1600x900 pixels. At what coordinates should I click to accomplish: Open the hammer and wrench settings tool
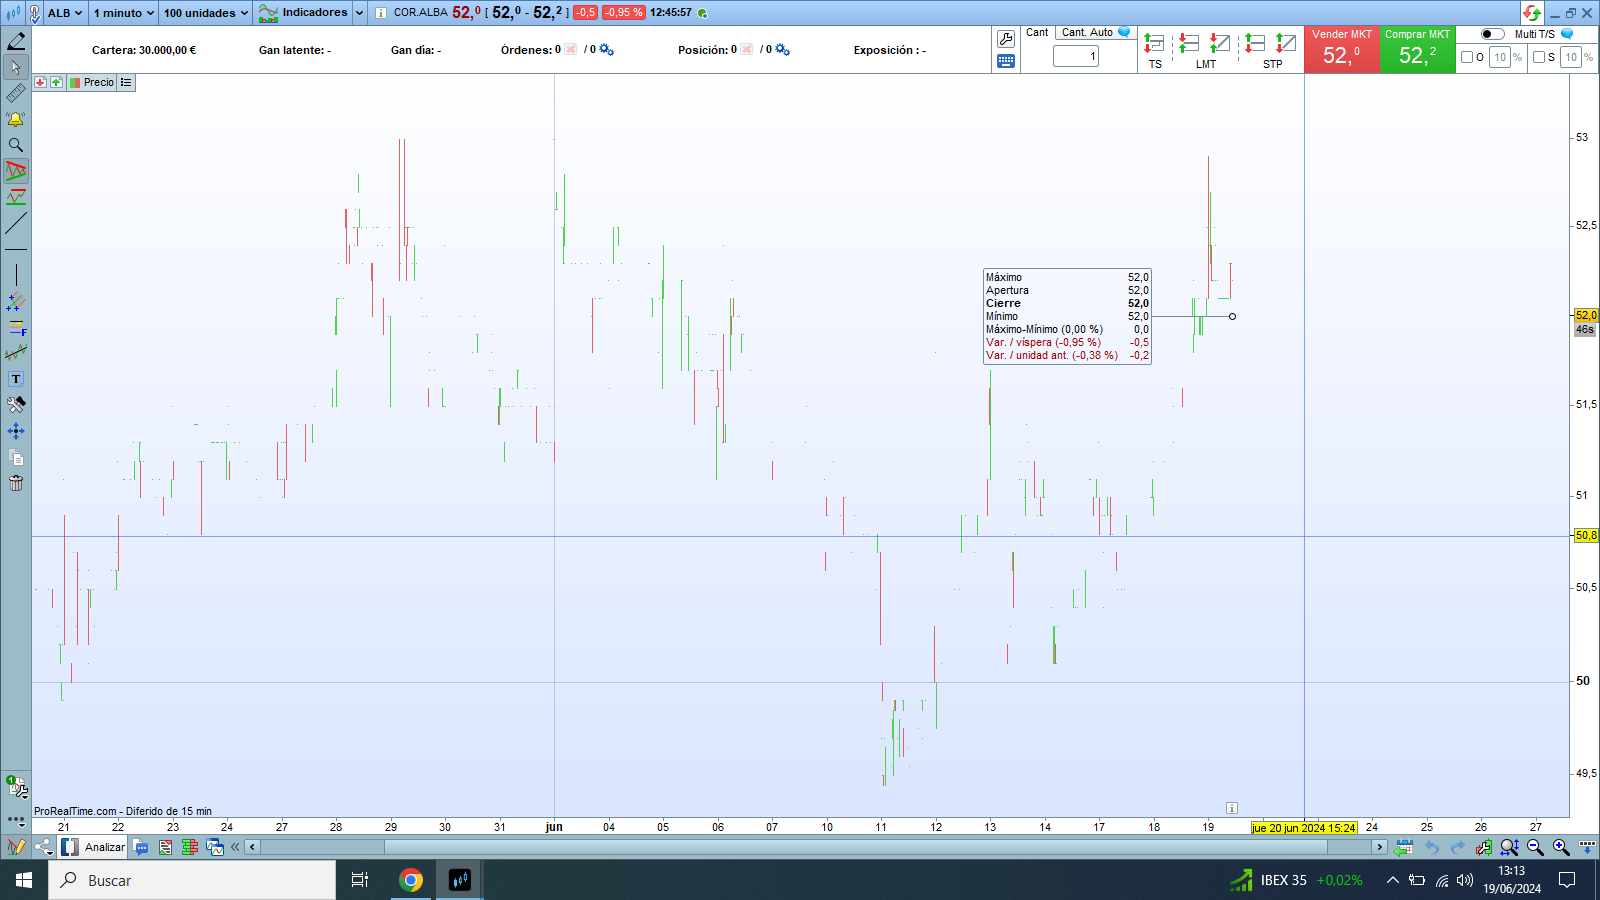pos(16,405)
